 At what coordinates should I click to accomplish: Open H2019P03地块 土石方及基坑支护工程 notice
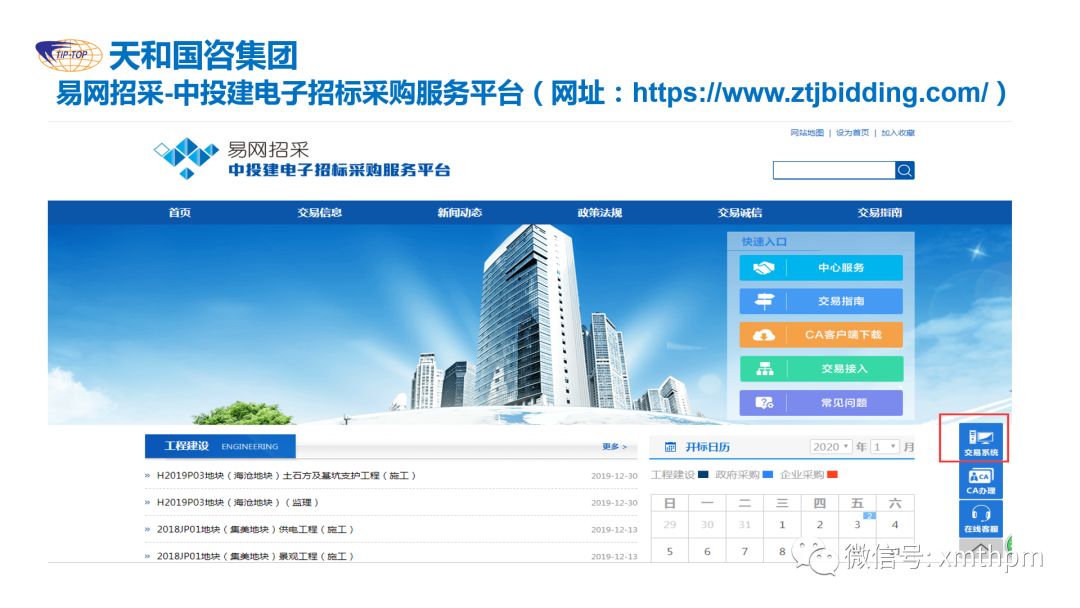click(x=287, y=476)
